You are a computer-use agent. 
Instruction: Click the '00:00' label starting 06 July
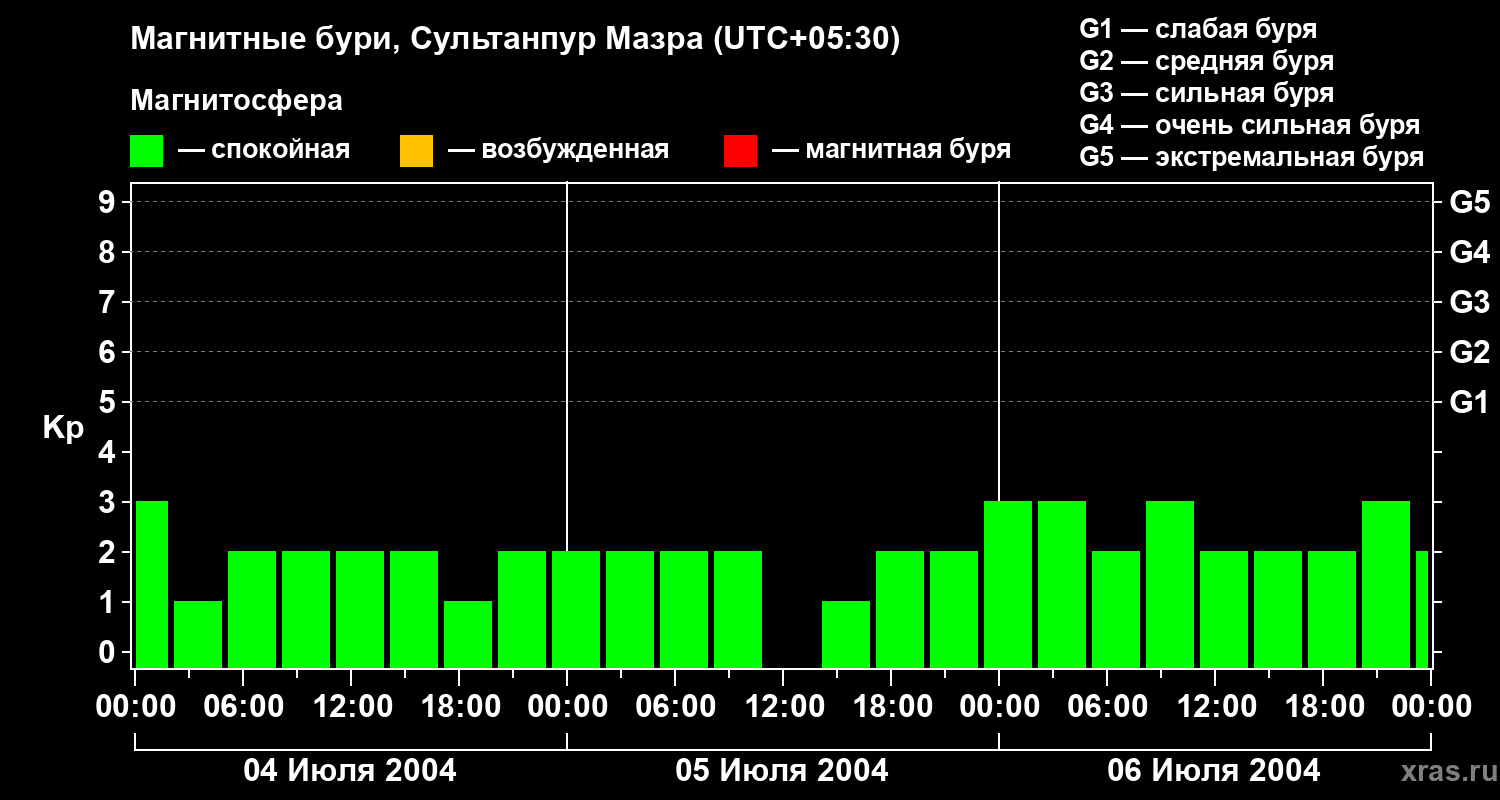pos(999,706)
